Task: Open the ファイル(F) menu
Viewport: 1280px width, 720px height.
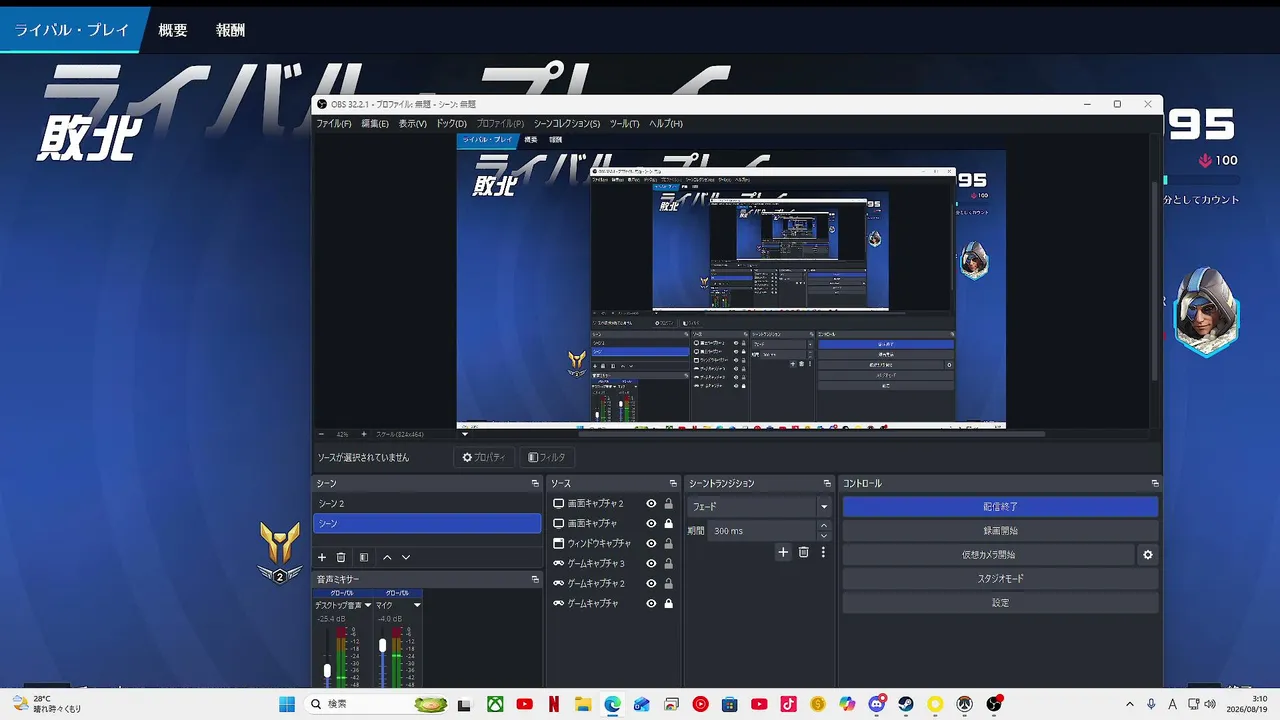Action: tap(334, 124)
